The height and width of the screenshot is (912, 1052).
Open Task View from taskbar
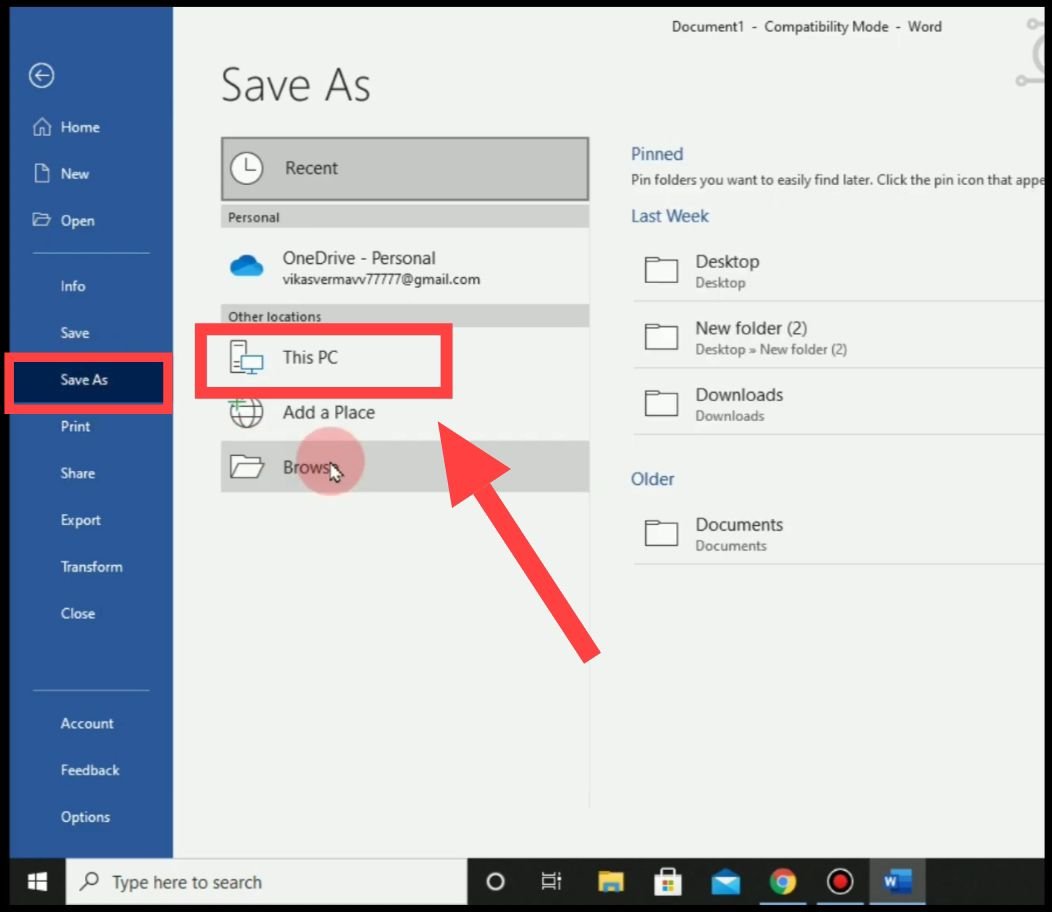551,881
